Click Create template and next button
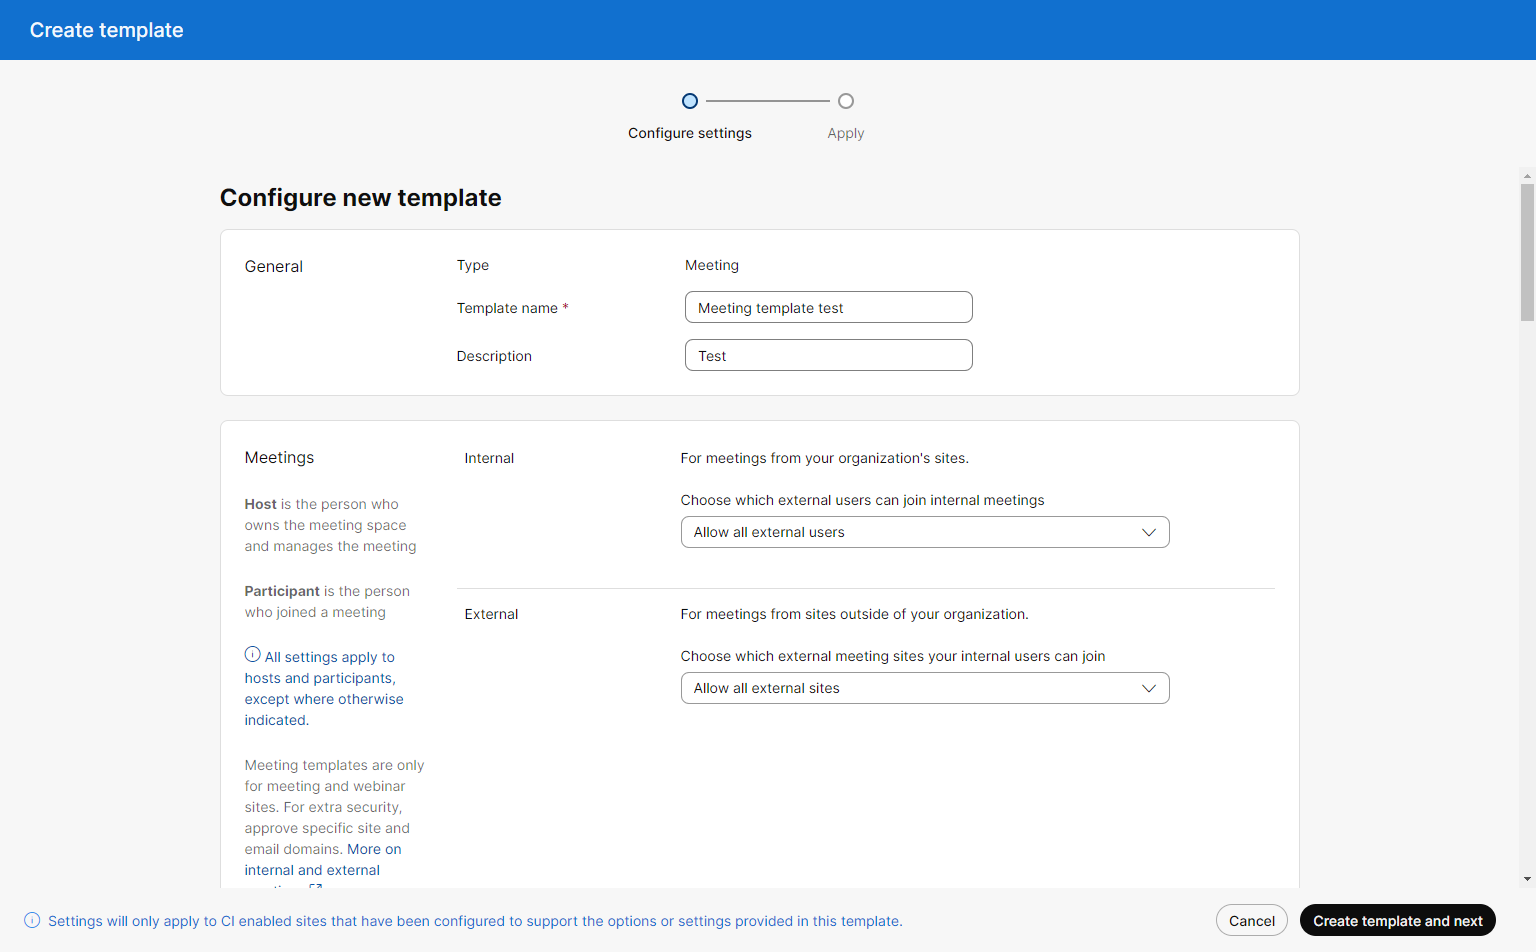Viewport: 1536px width, 952px height. (x=1398, y=920)
